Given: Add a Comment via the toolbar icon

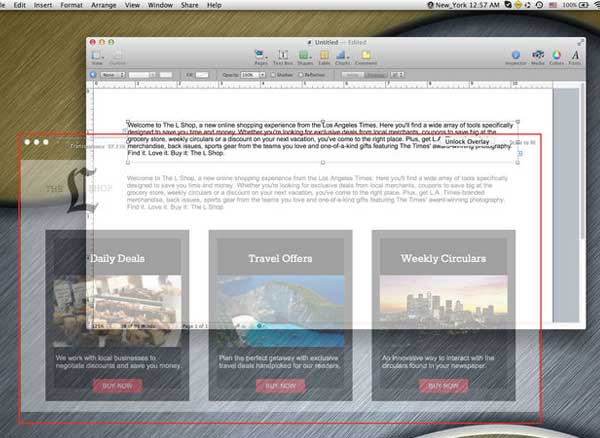Looking at the screenshot, I should coord(366,57).
